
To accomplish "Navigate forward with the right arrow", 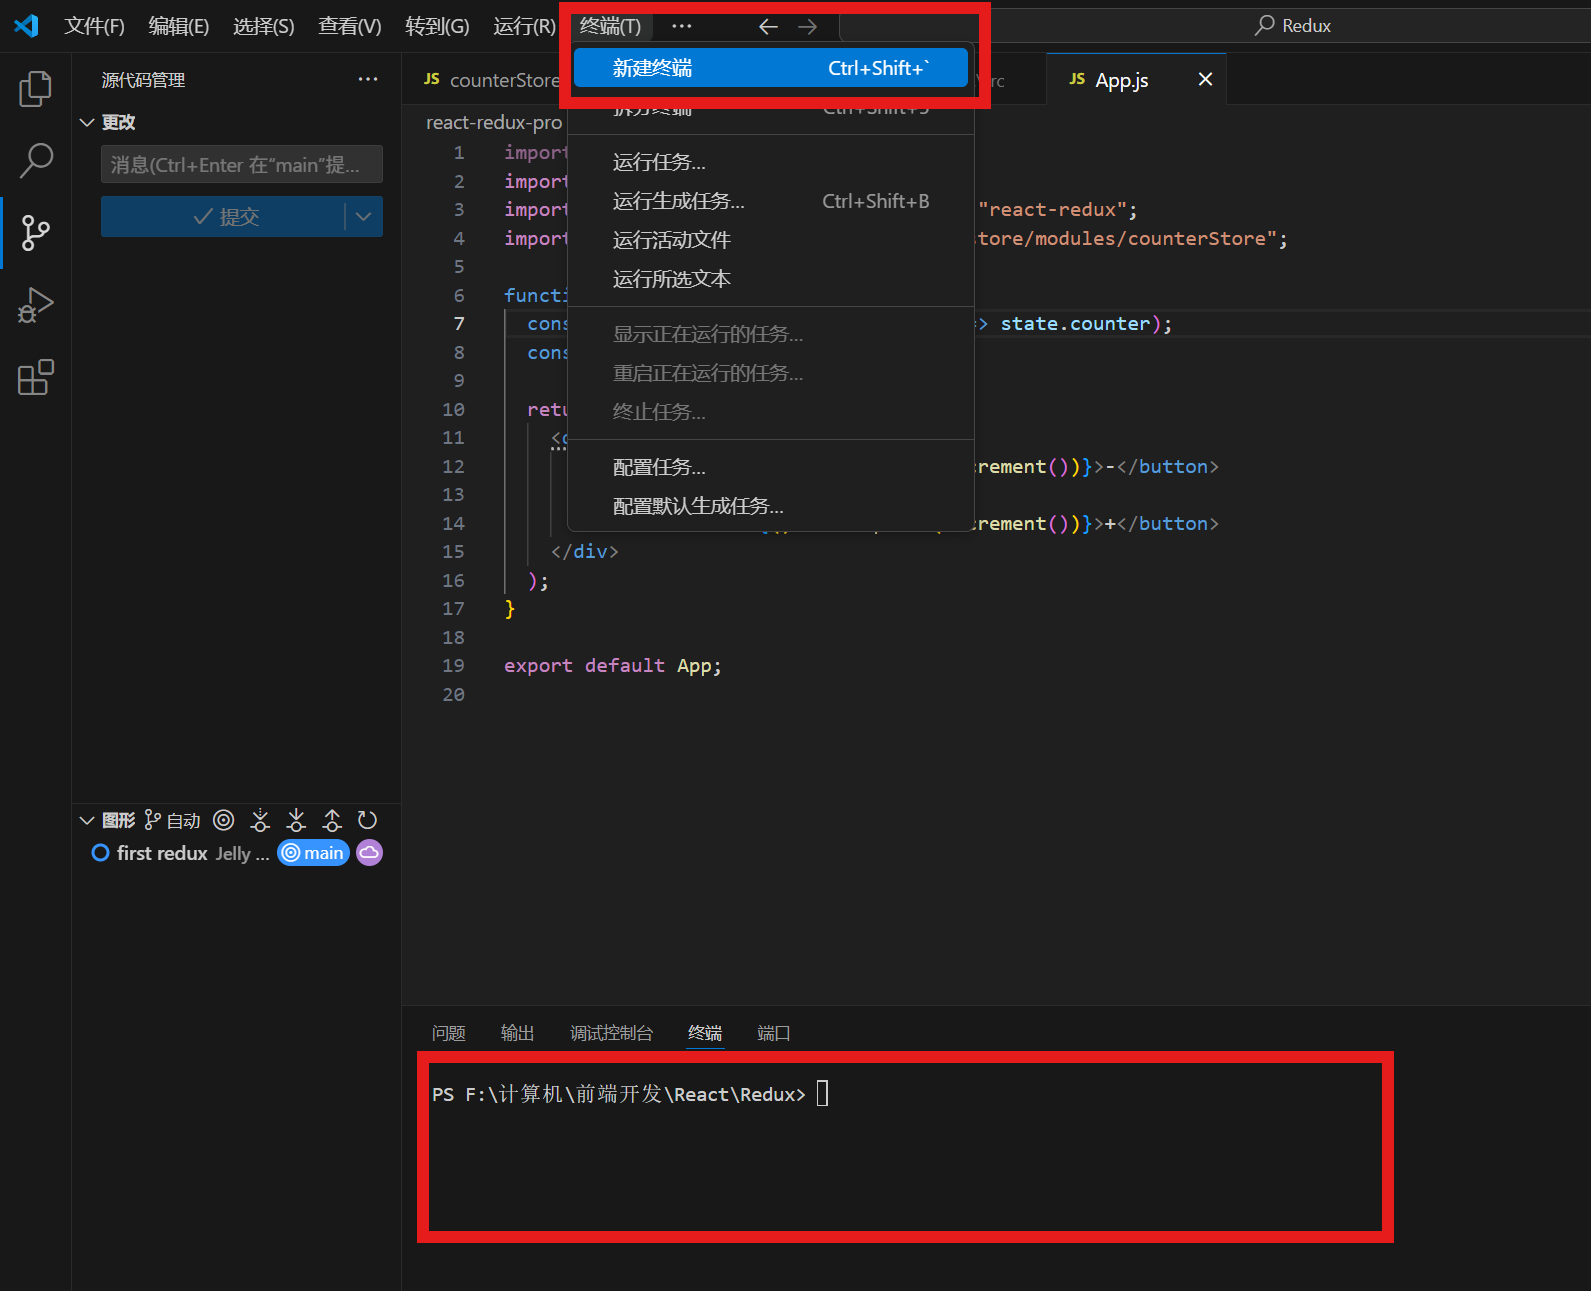I will tap(808, 26).
